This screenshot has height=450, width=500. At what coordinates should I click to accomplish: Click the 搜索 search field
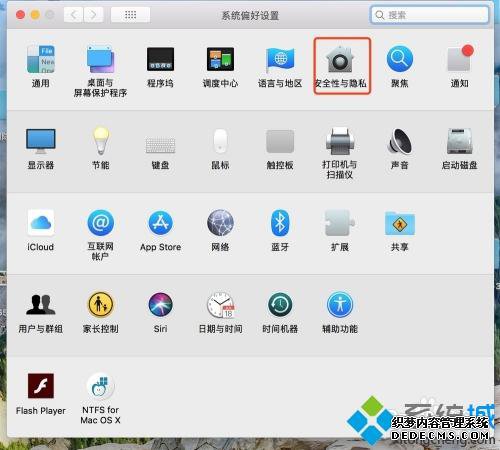click(x=429, y=15)
